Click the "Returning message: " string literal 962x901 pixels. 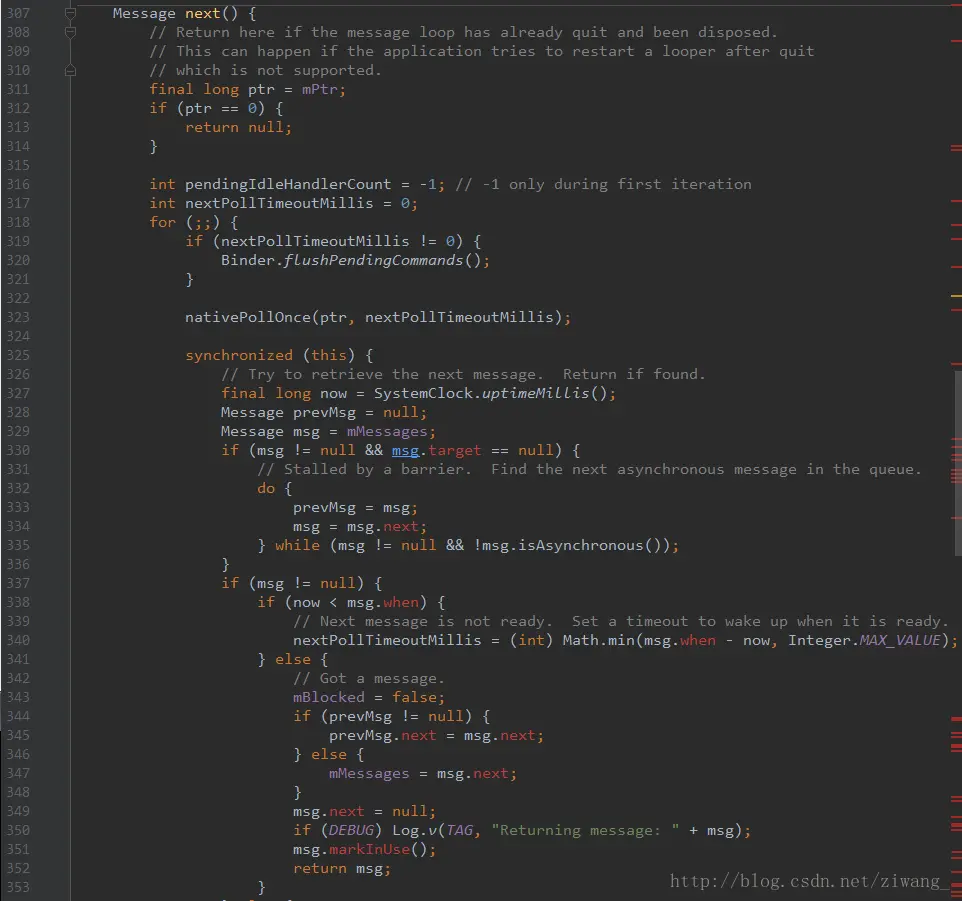pos(585,831)
